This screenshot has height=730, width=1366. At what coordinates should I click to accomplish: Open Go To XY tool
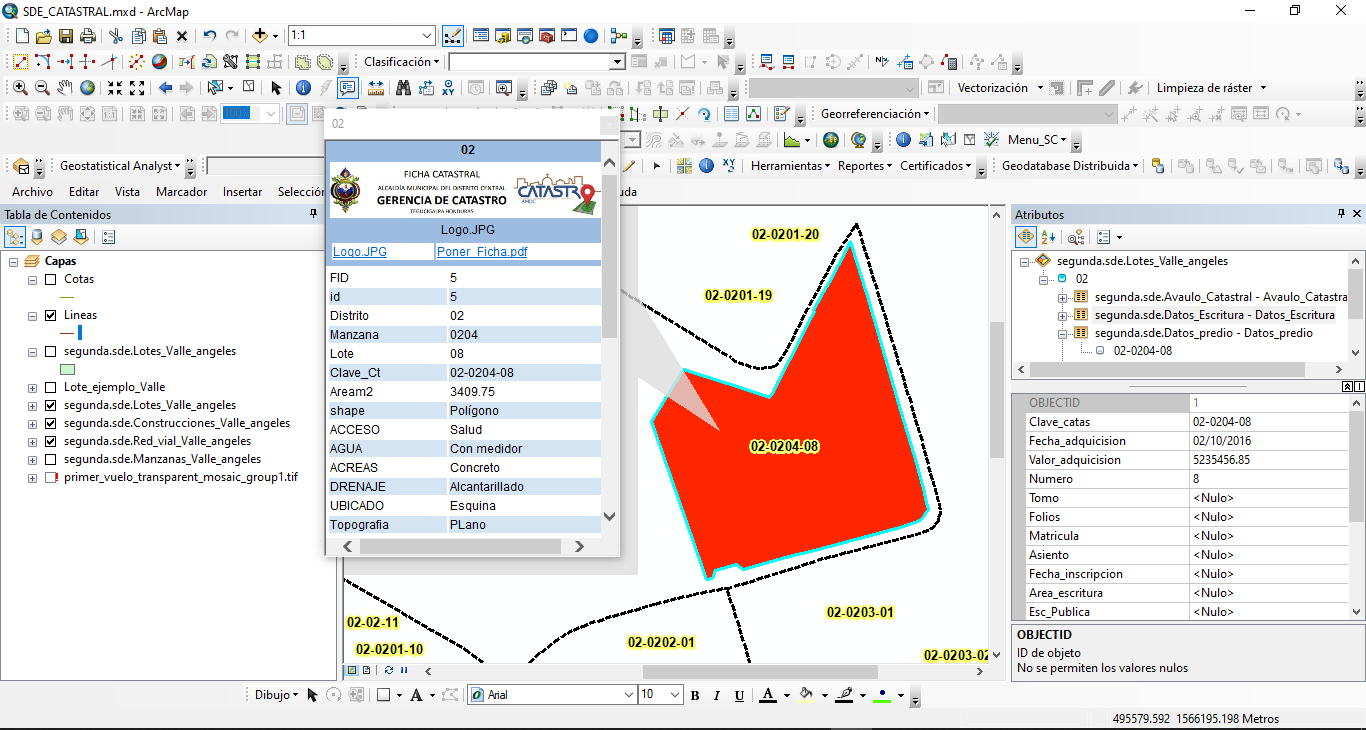tap(448, 88)
